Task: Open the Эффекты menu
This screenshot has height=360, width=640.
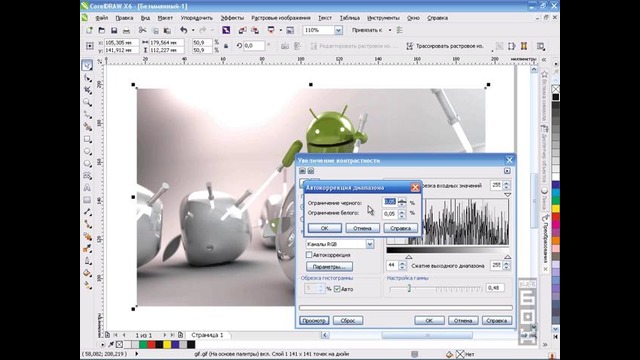Action: click(232, 18)
